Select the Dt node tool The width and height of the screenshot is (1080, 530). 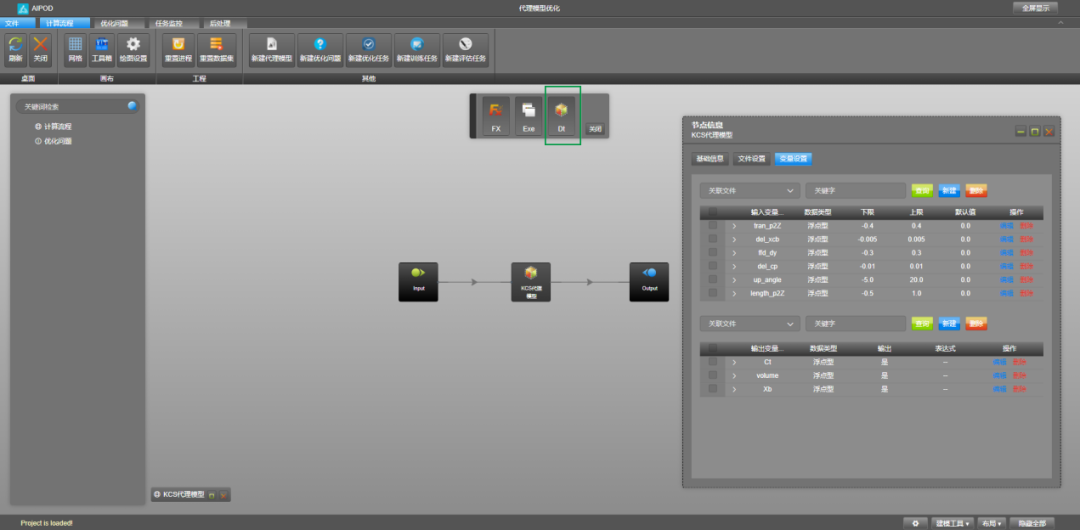(561, 115)
